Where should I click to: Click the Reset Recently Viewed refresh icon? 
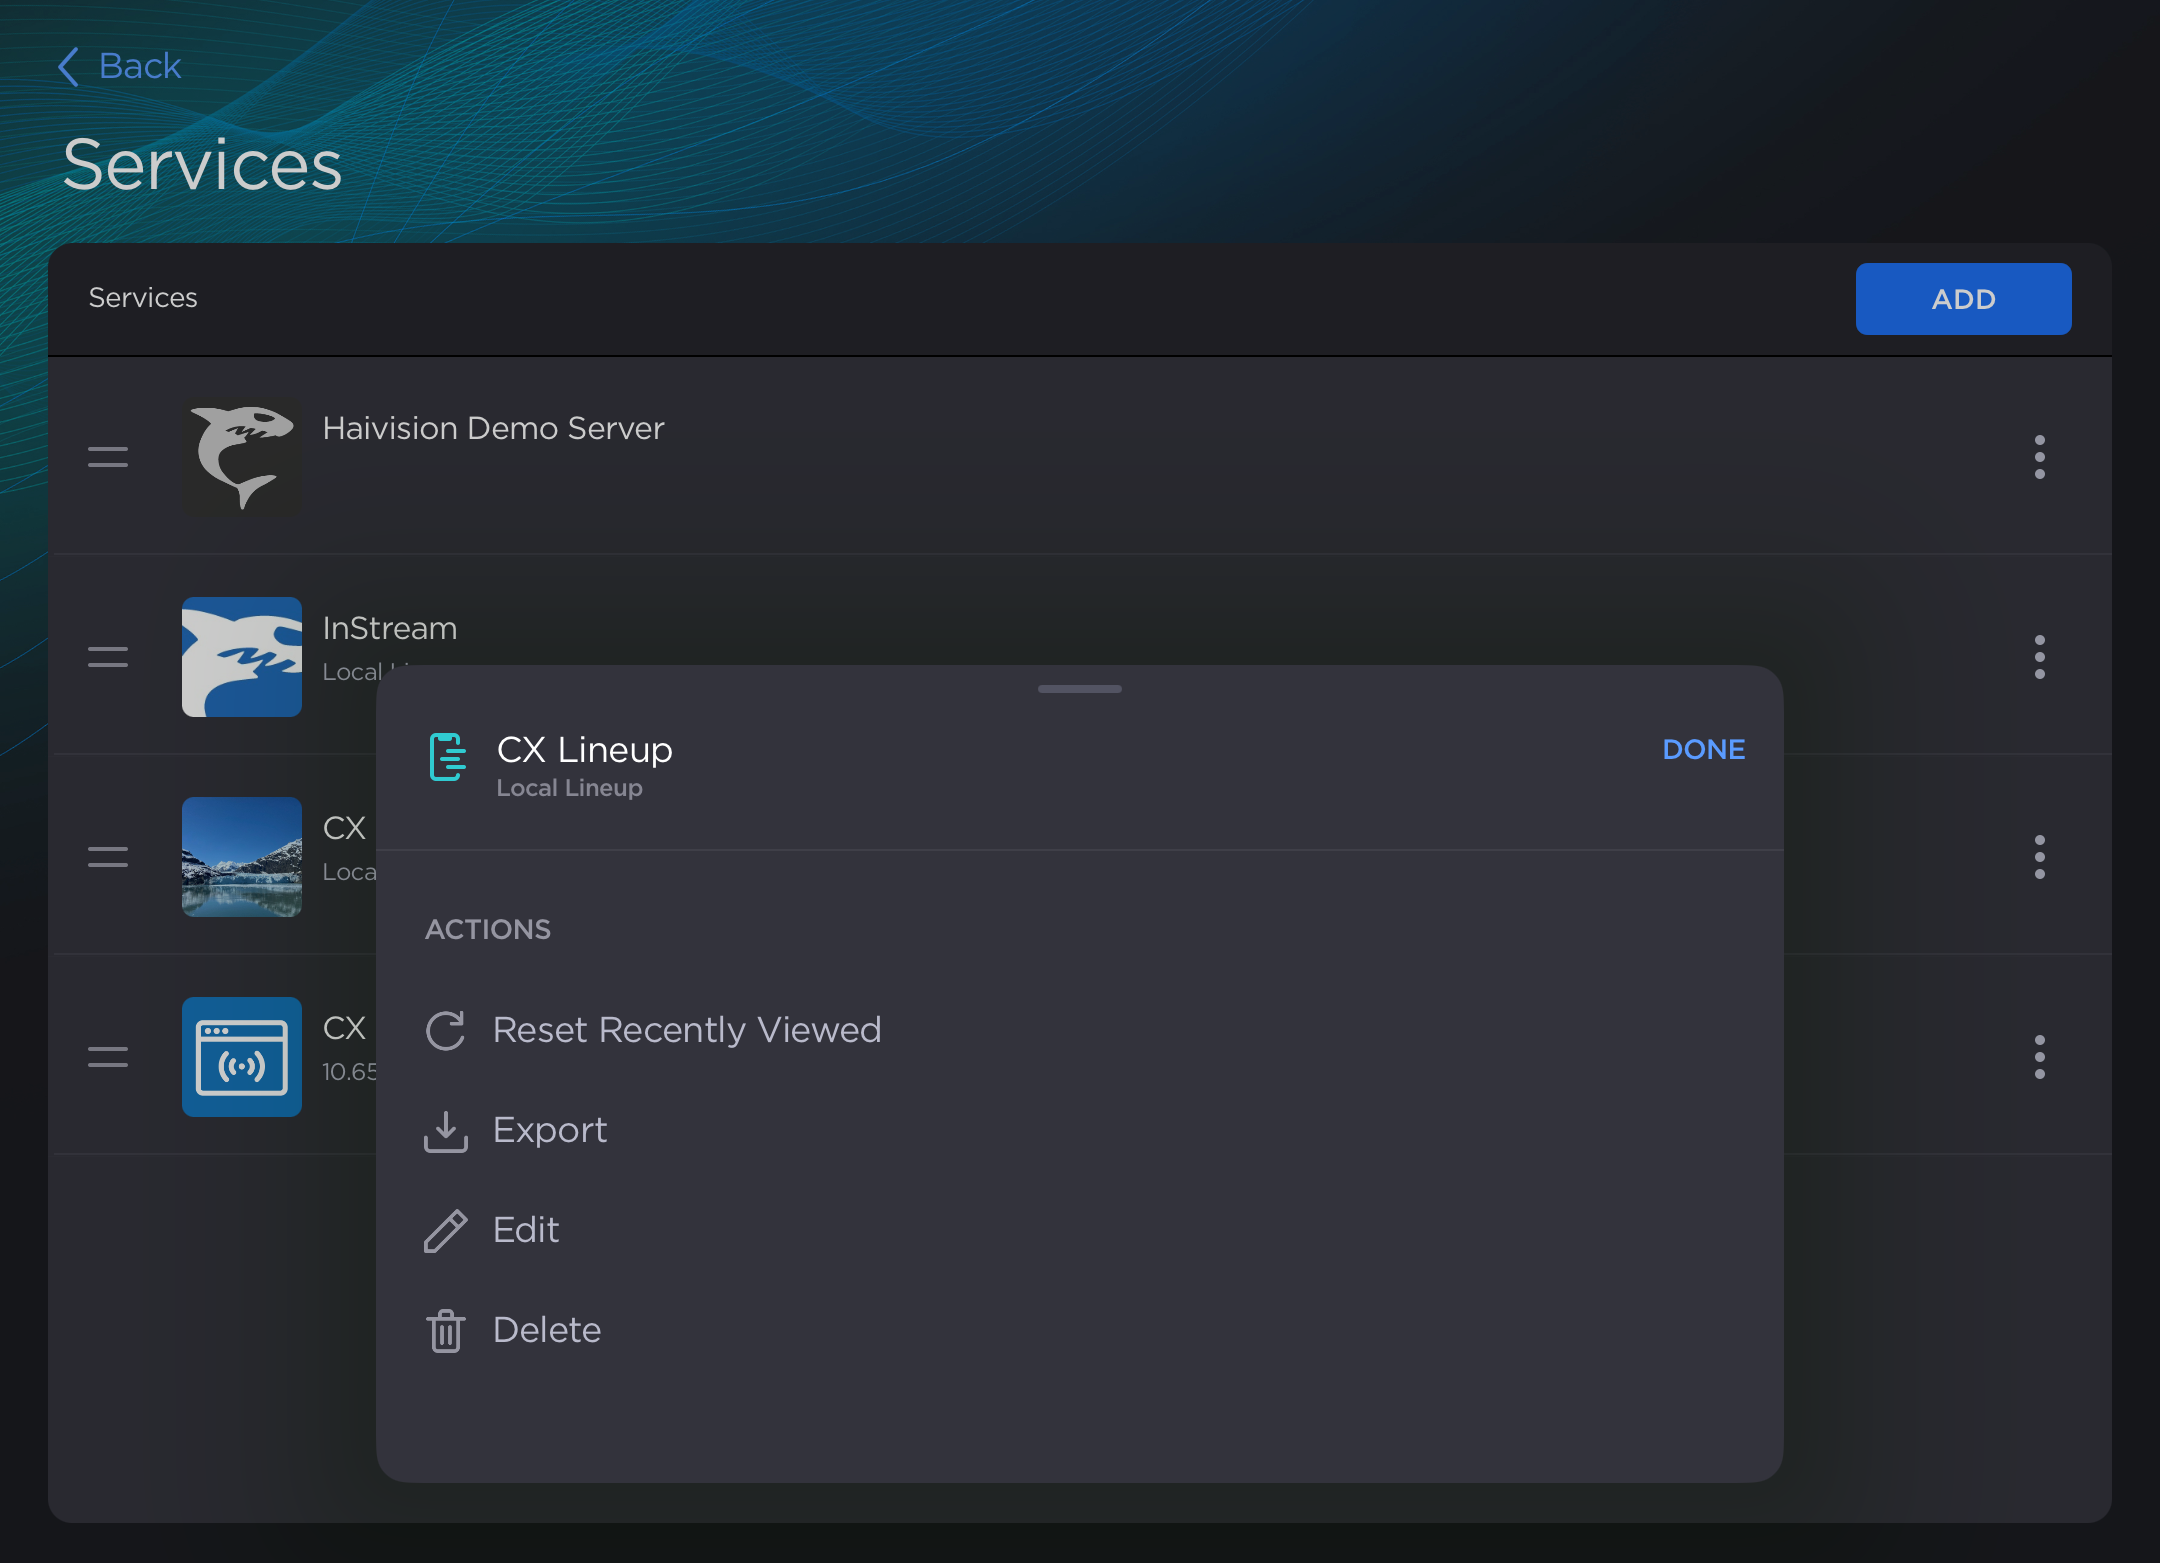coord(446,1028)
